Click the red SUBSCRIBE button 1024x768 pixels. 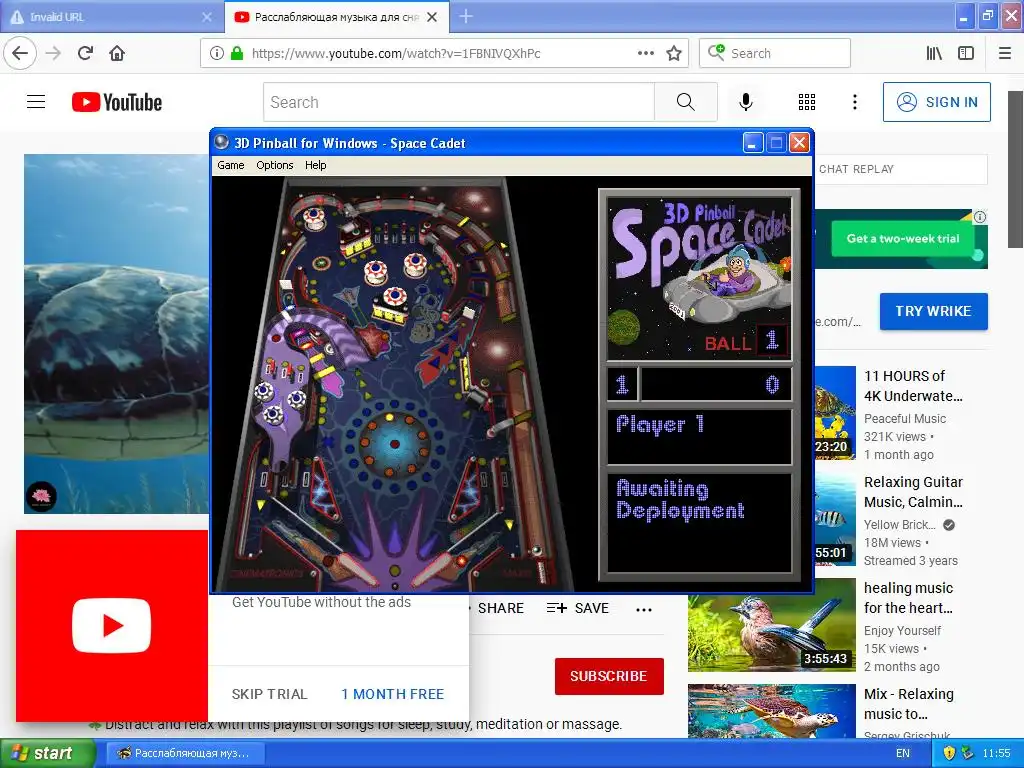(609, 676)
